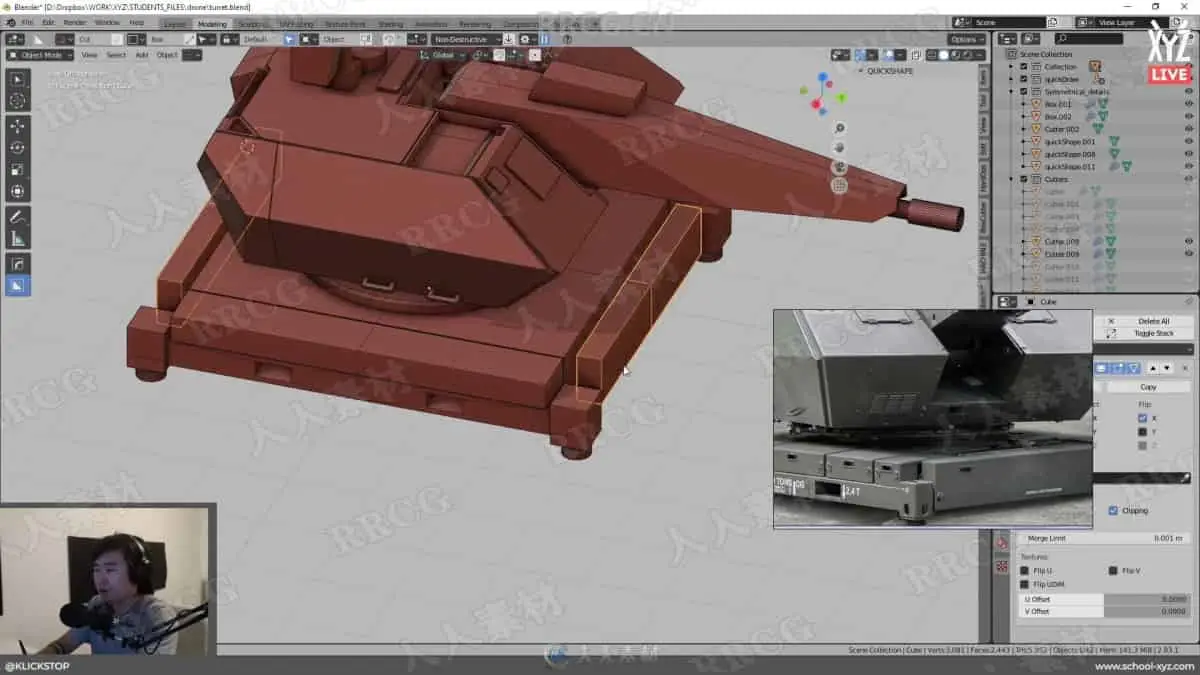1200x675 pixels.
Task: Adjust the U Offset value slider
Action: point(1147,599)
